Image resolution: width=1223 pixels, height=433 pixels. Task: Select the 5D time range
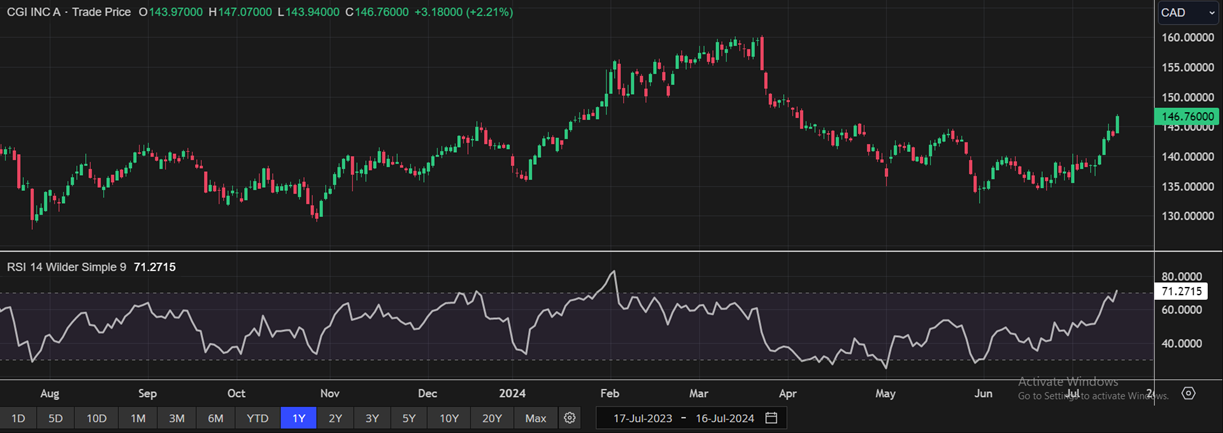(x=56, y=418)
